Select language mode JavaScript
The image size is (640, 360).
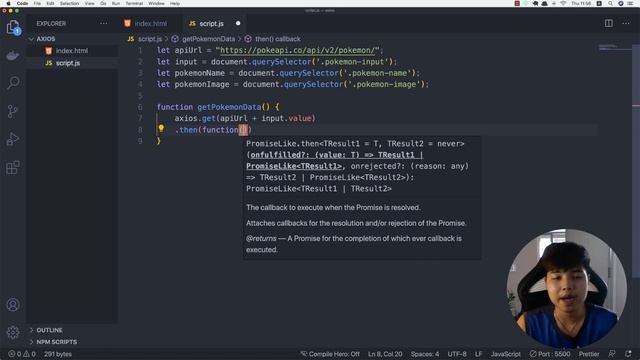pos(505,354)
